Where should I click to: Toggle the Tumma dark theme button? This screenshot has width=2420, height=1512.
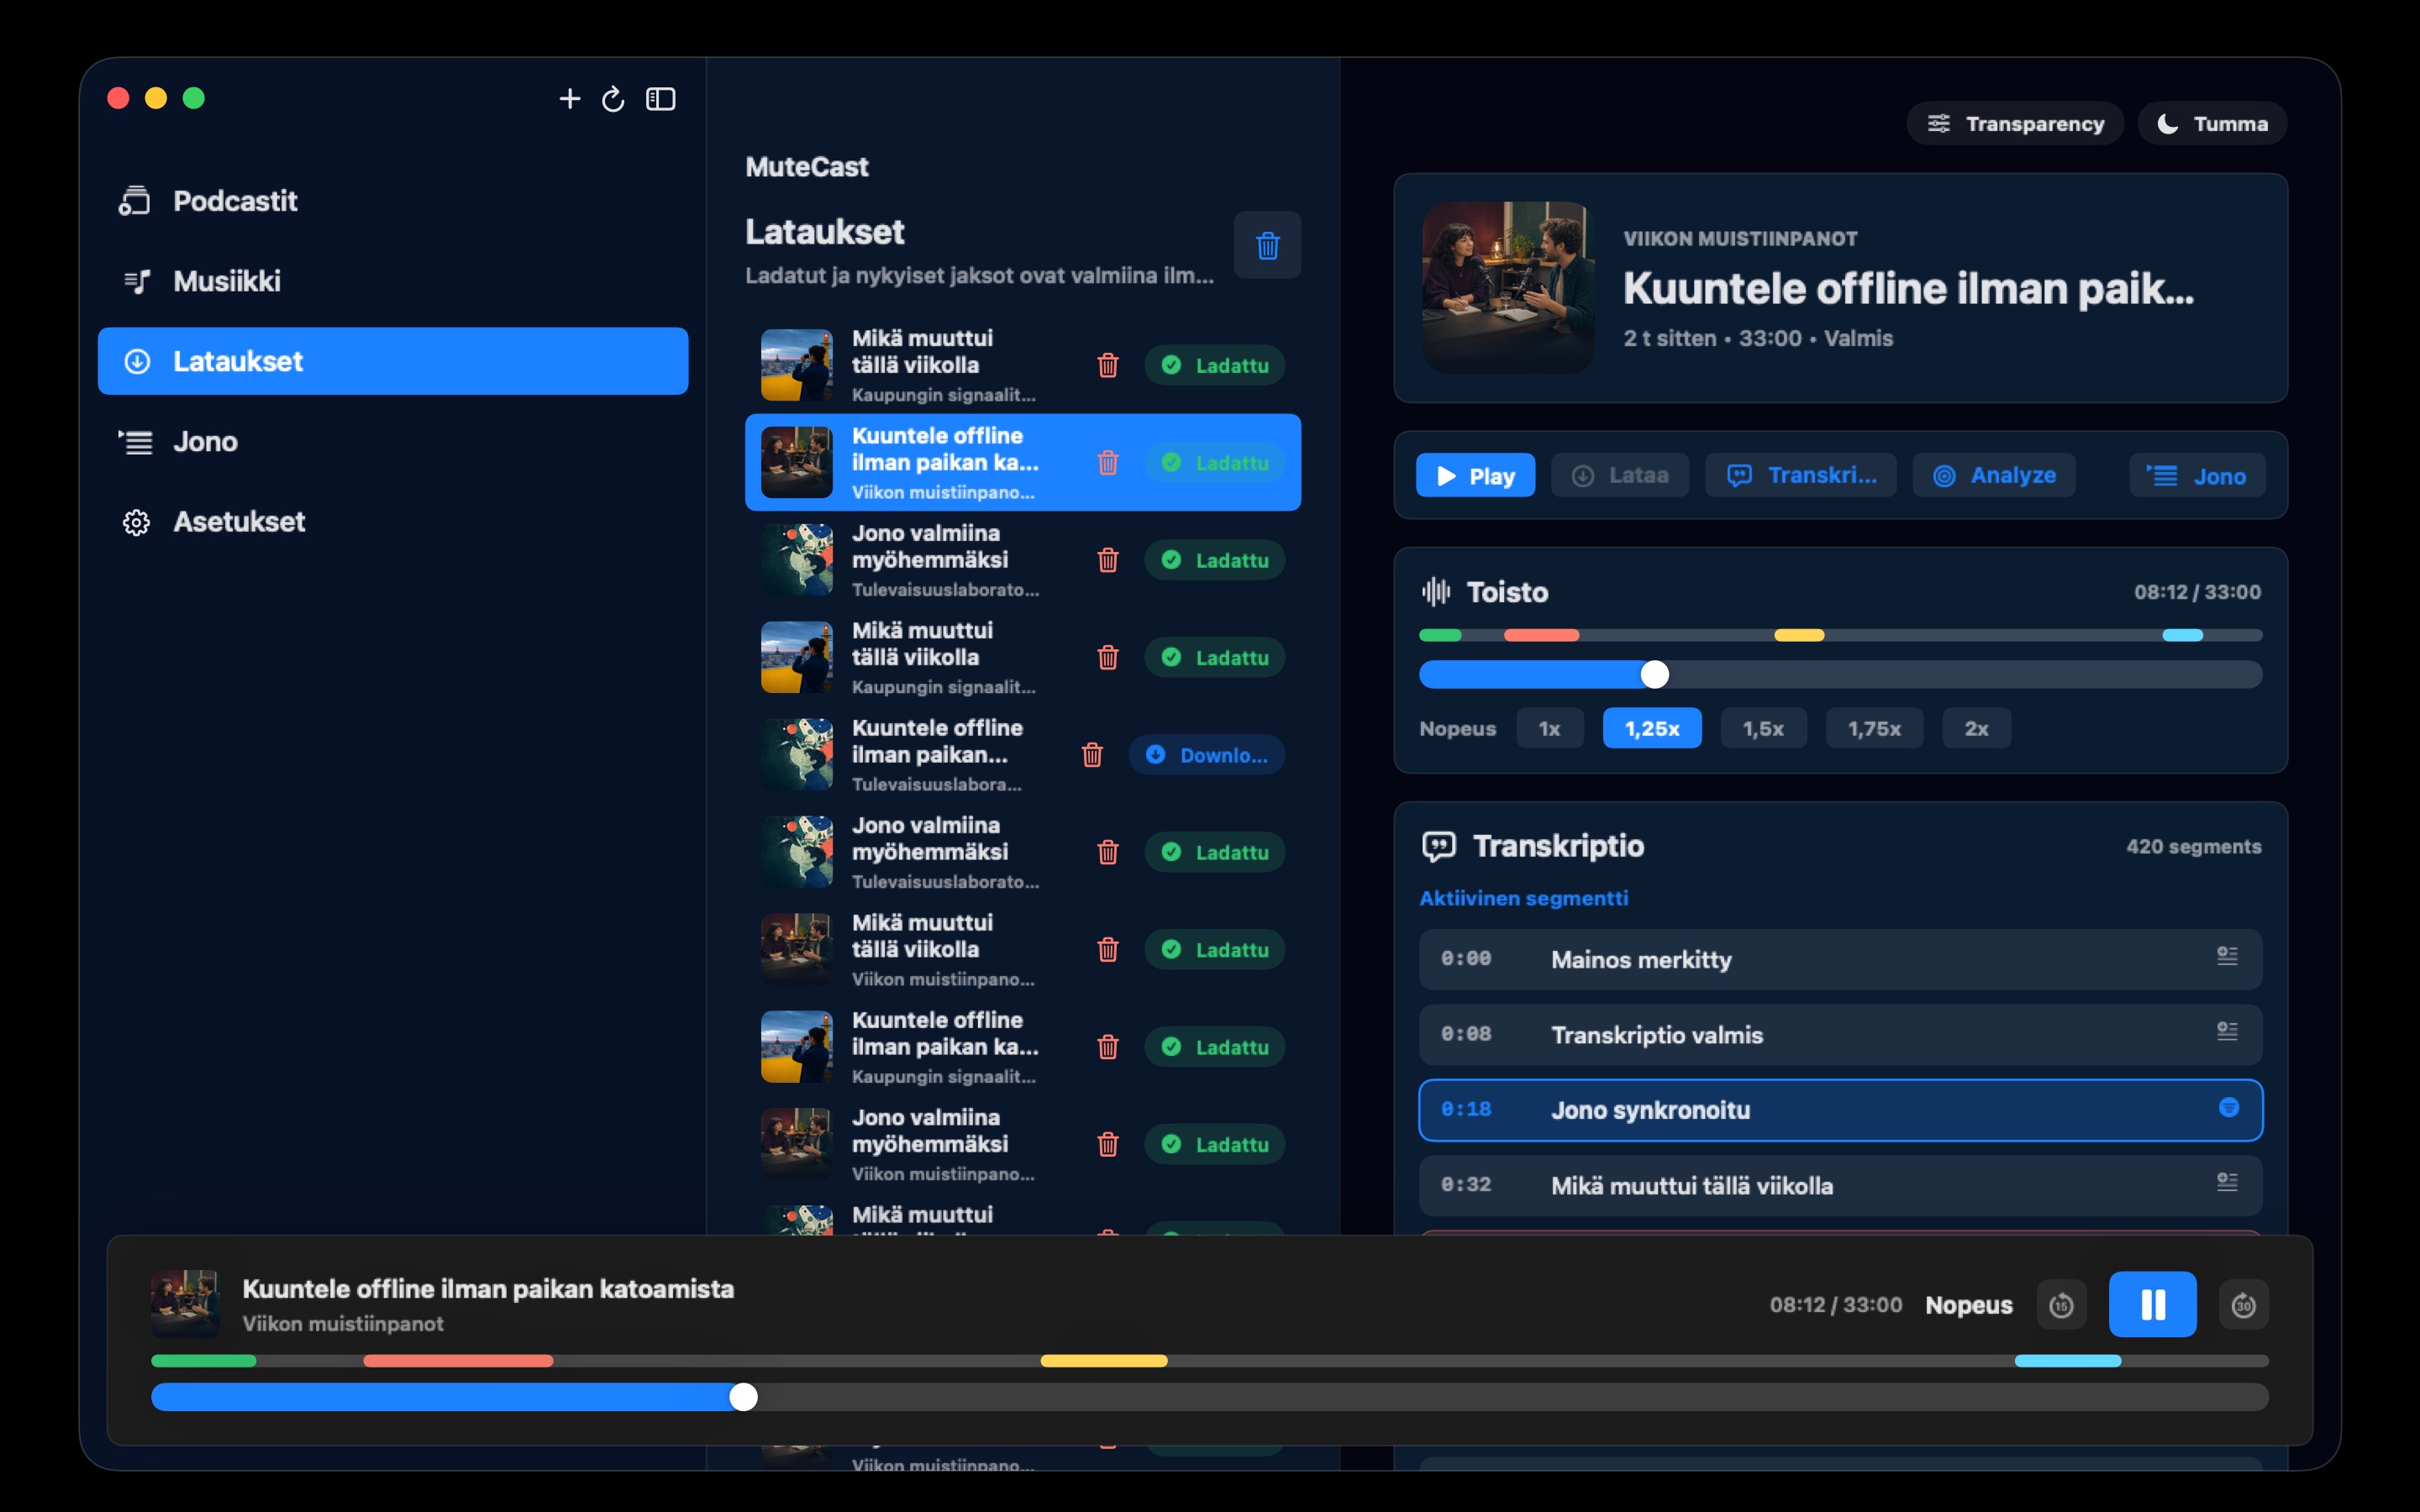[x=2212, y=123]
